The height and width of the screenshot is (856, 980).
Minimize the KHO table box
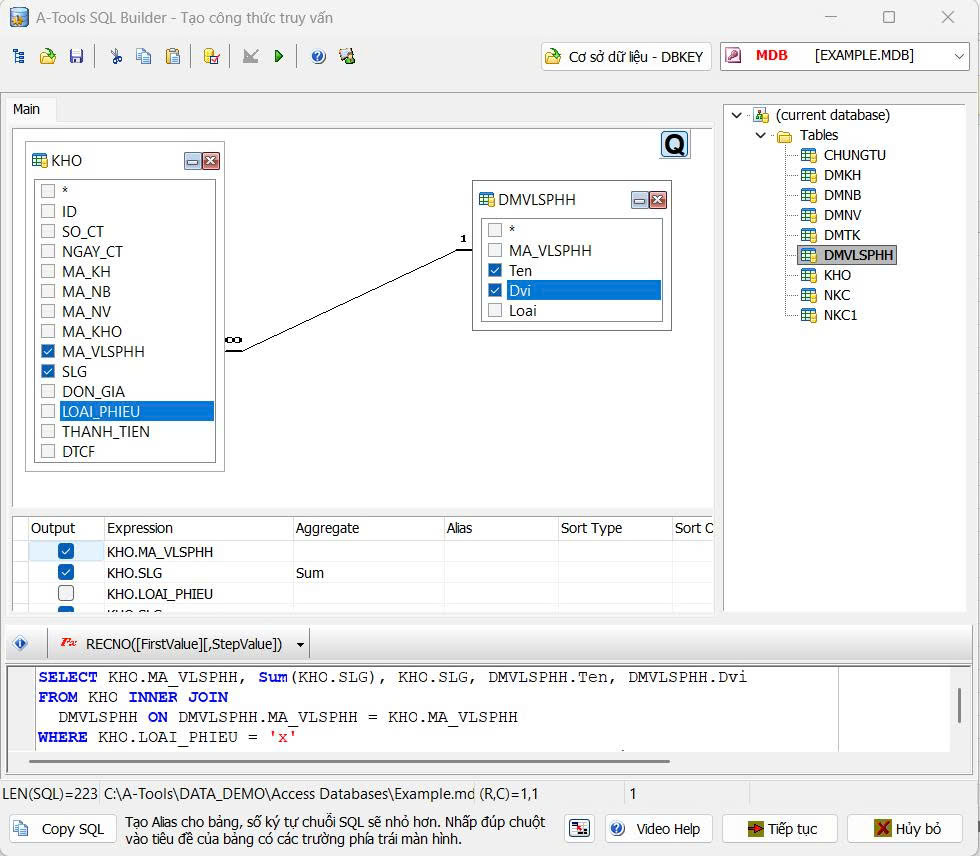tap(193, 161)
